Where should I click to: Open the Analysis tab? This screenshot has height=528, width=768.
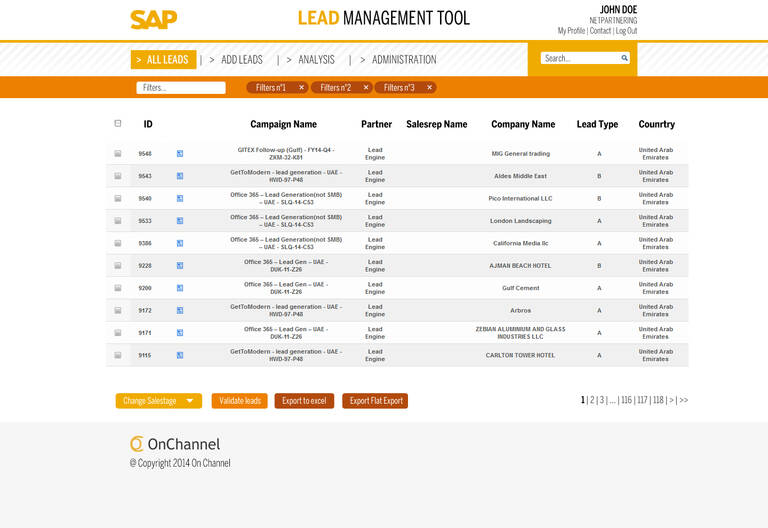(x=316, y=60)
